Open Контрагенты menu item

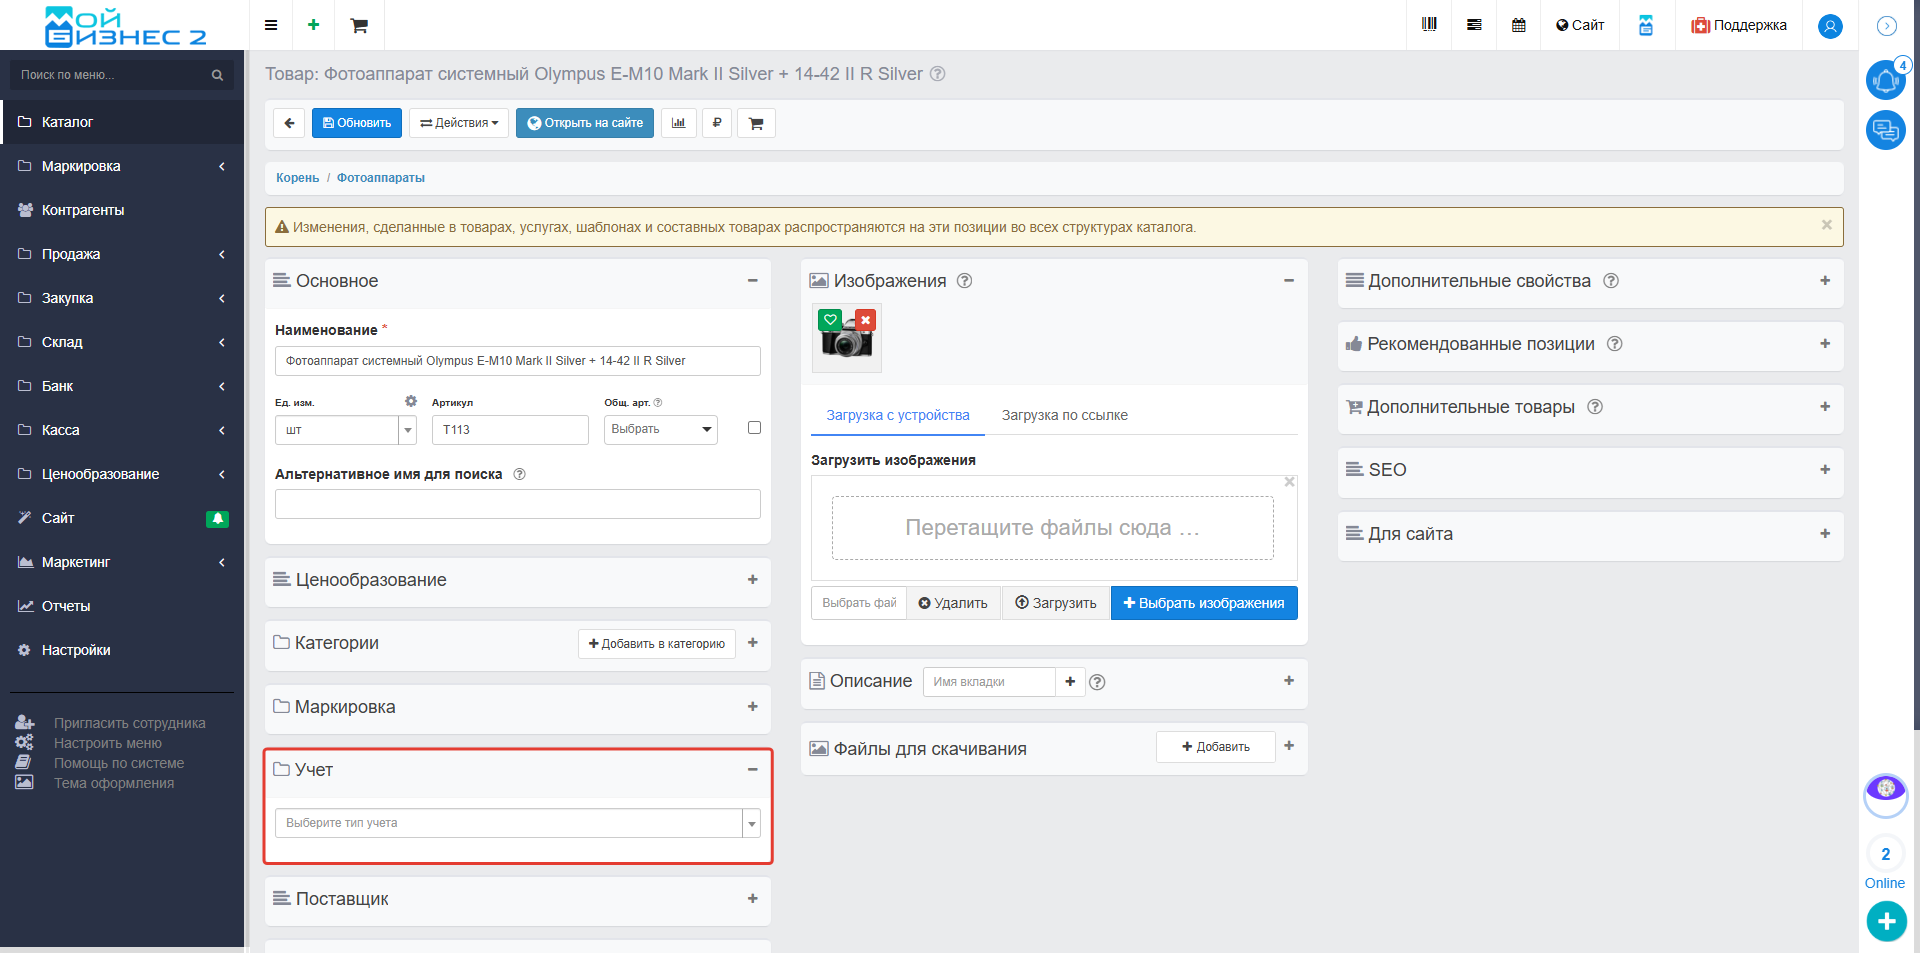click(x=122, y=210)
